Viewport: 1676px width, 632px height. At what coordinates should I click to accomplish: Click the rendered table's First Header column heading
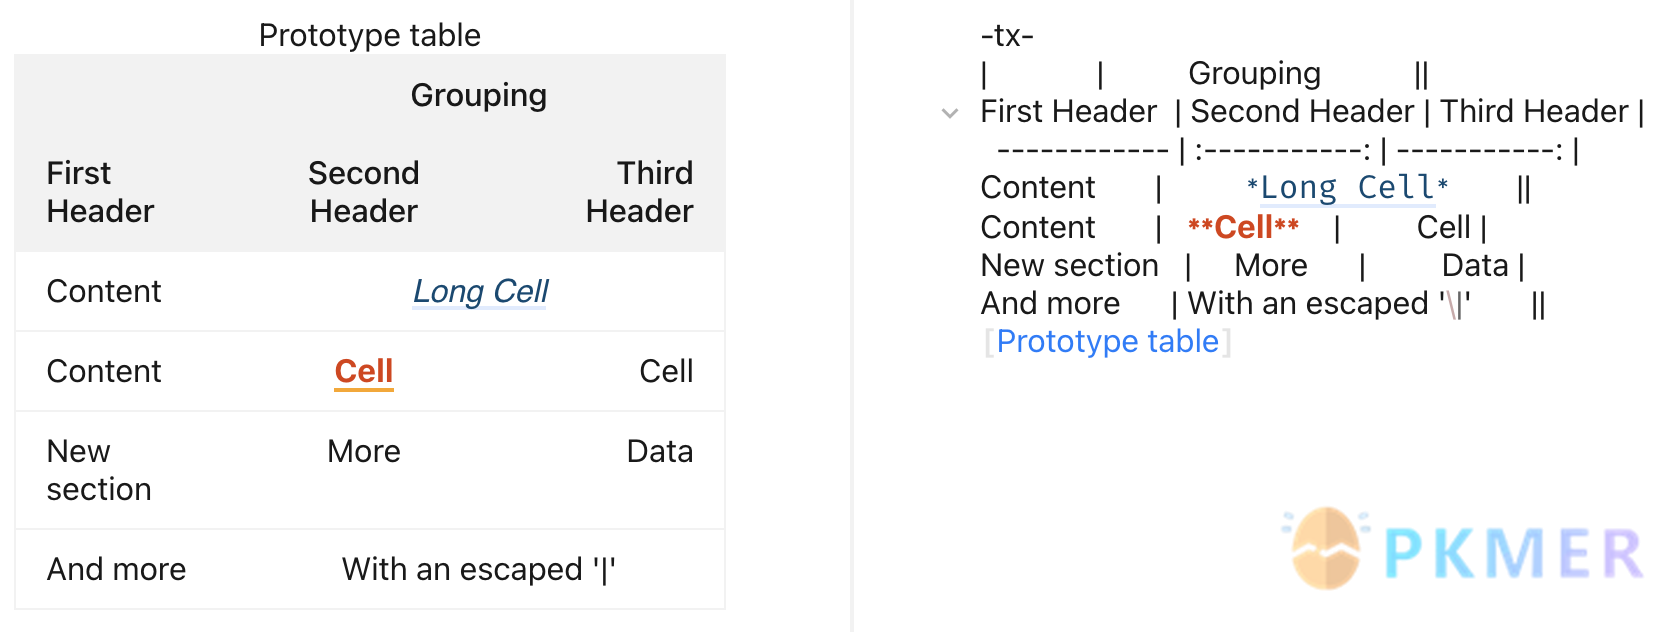tap(100, 192)
